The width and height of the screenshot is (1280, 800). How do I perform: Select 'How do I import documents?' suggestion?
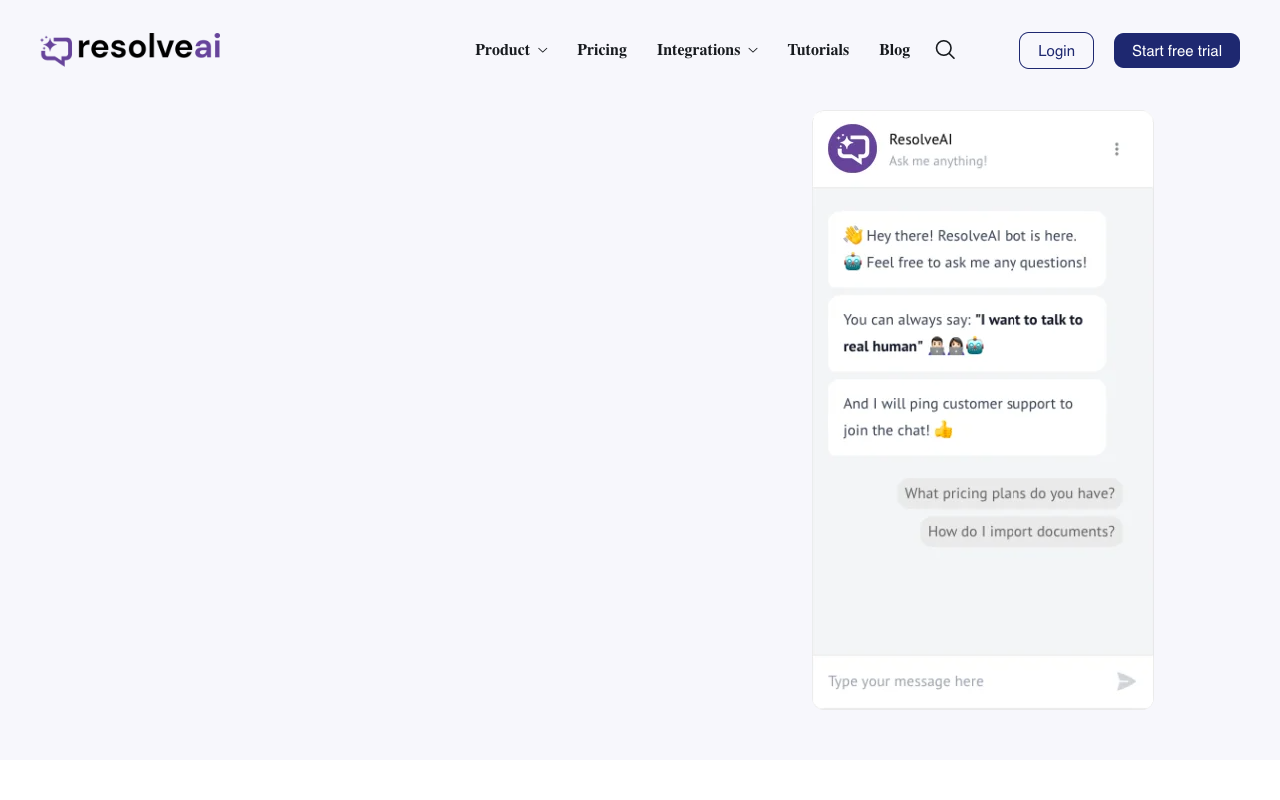click(1021, 531)
